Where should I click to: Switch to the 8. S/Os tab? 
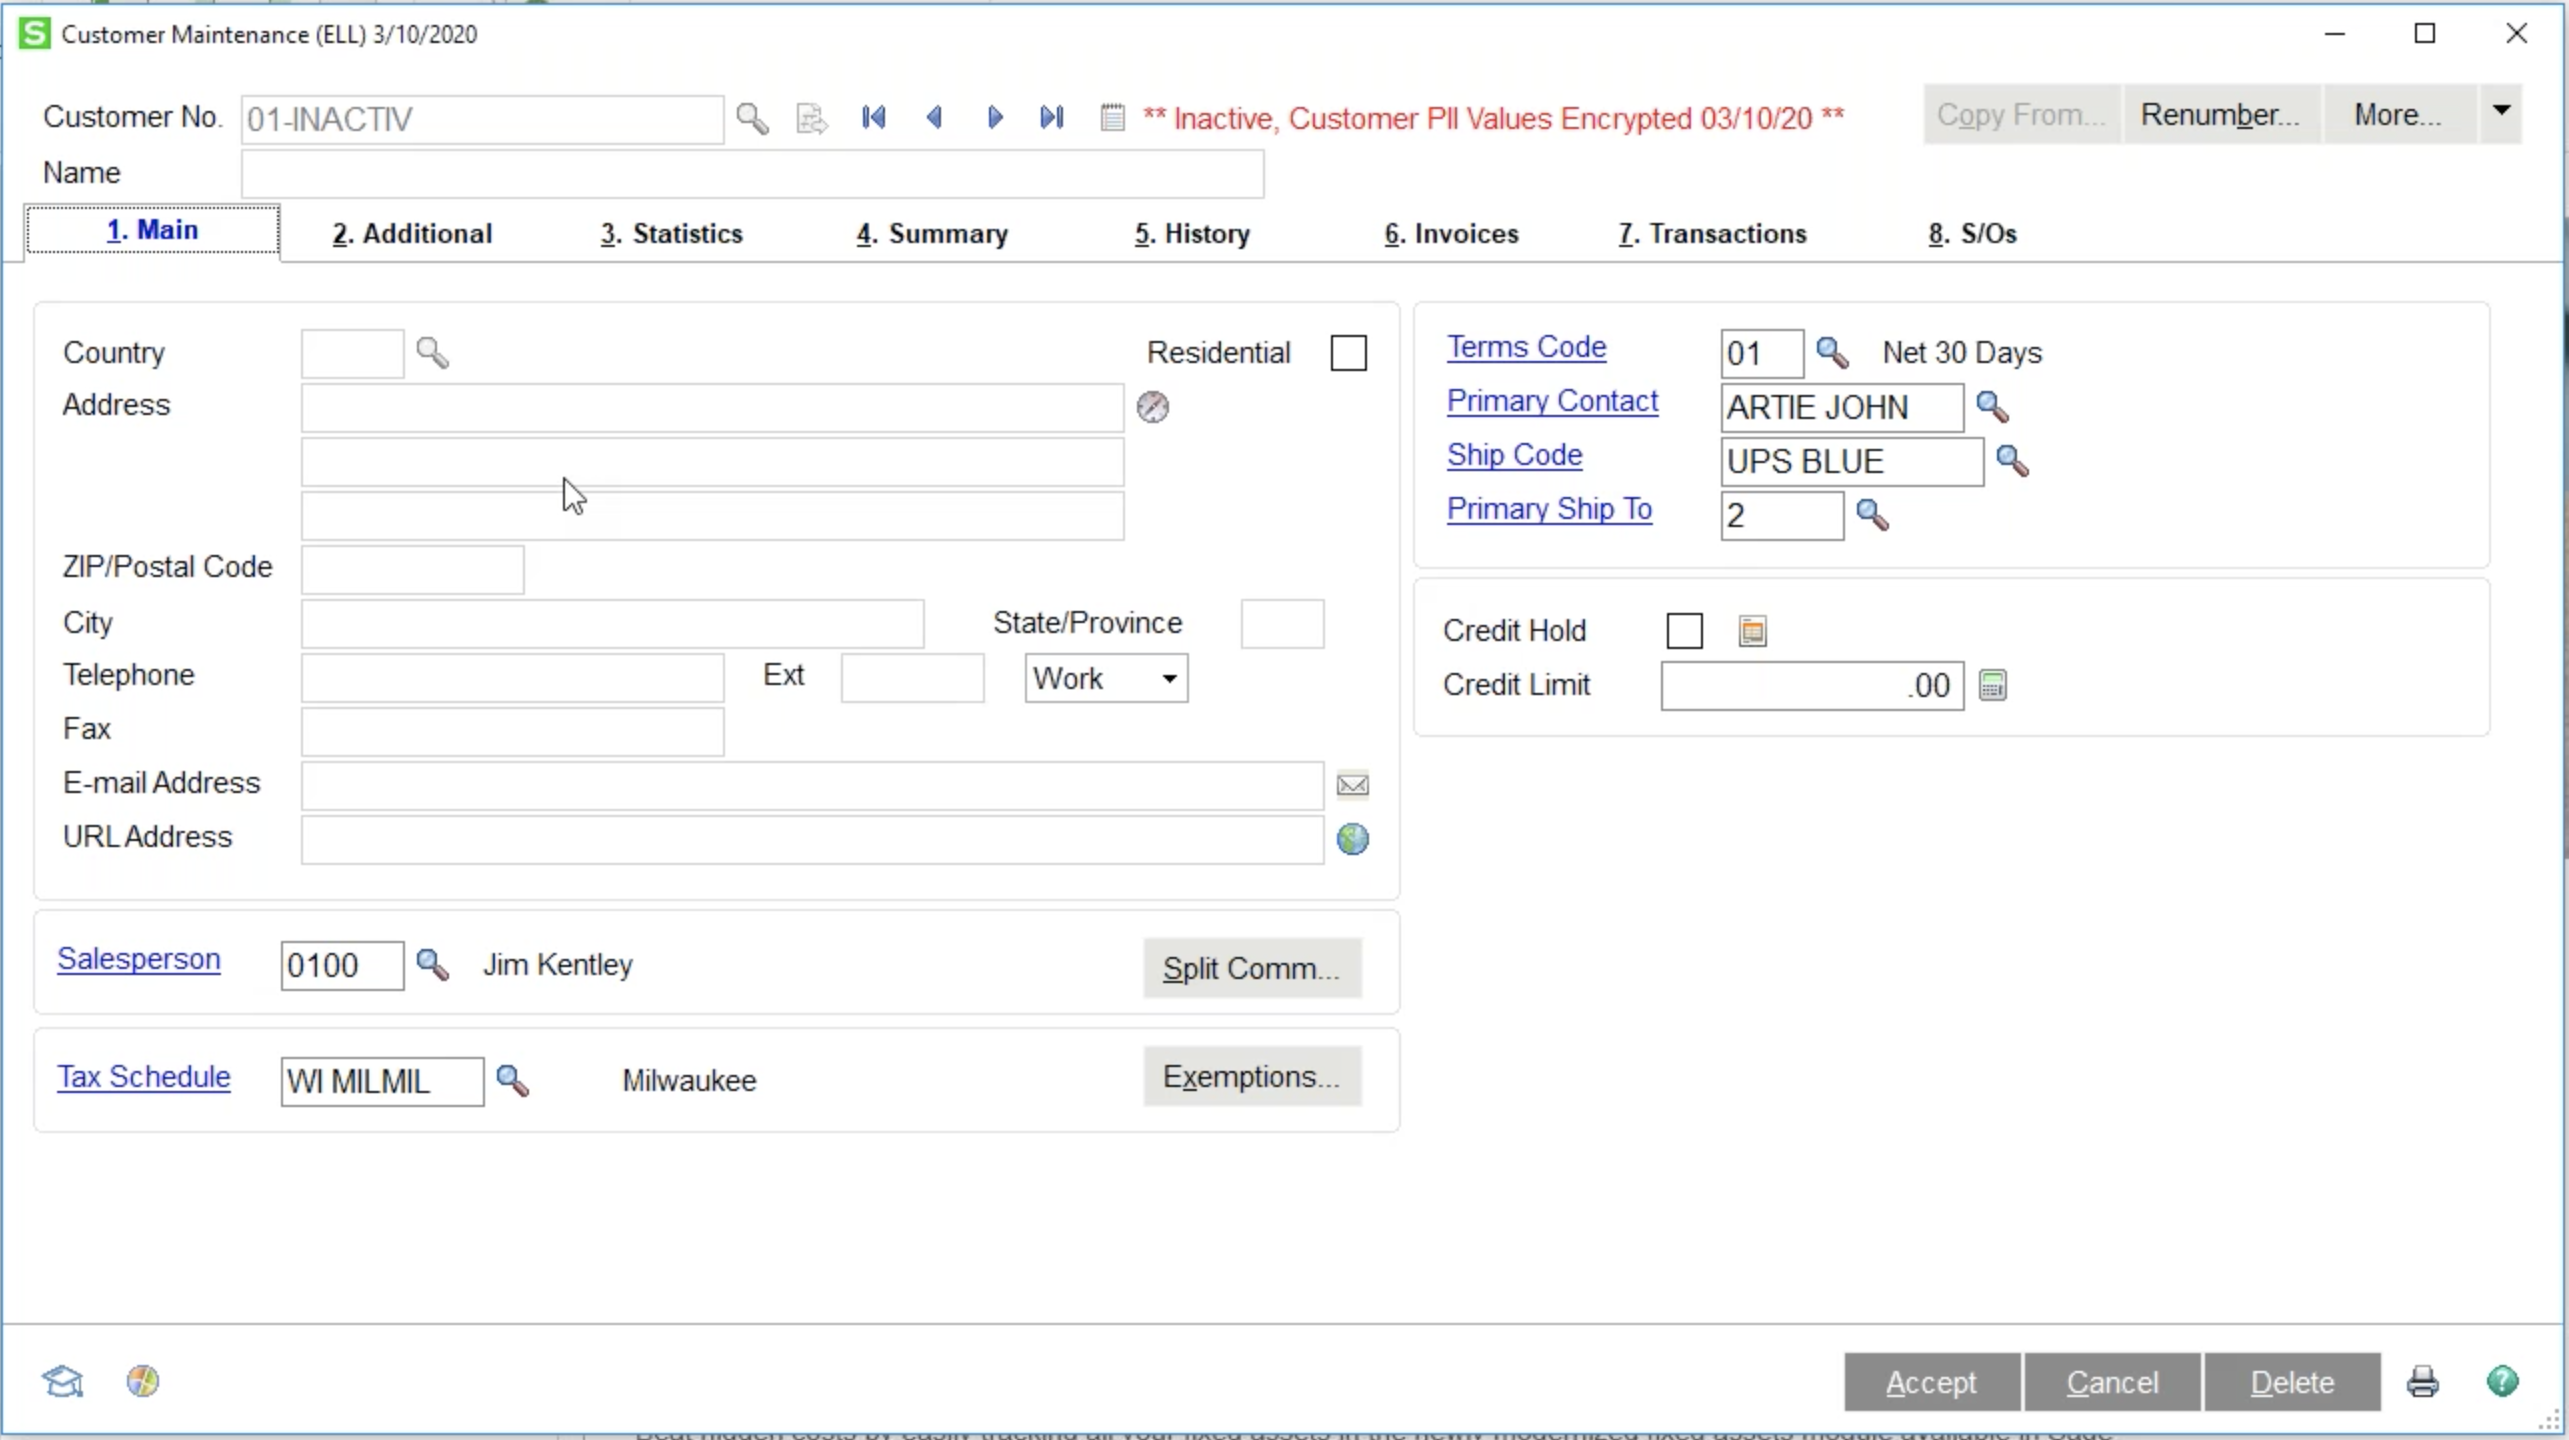pos(1972,234)
